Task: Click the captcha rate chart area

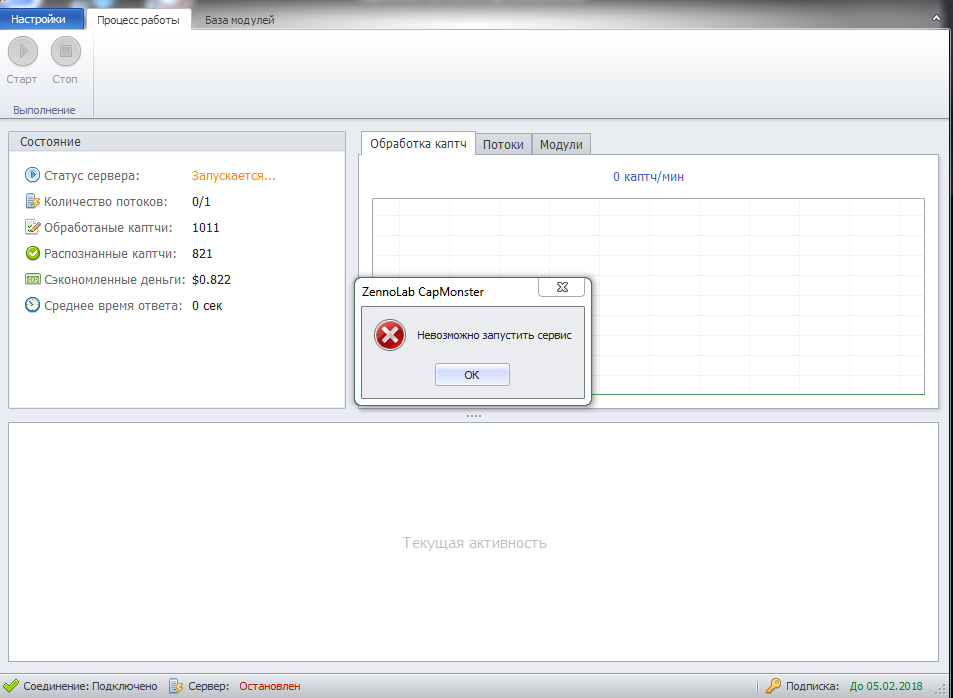Action: (649, 296)
